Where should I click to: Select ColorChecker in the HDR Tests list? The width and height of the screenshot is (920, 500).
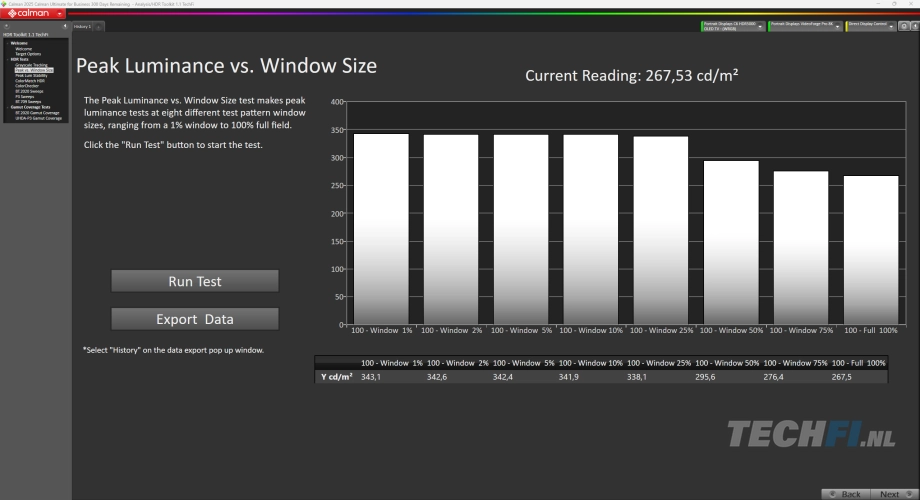(27, 86)
